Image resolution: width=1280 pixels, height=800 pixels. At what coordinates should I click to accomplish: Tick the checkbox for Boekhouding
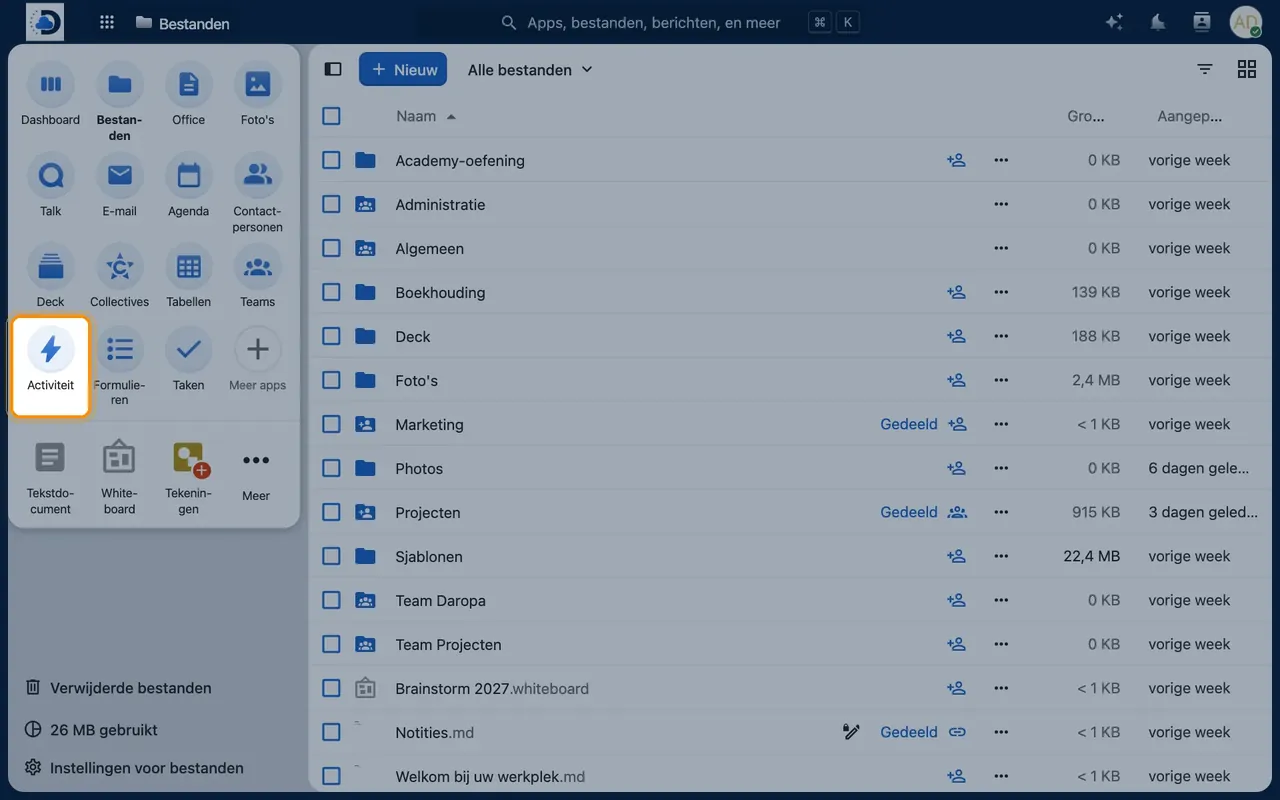click(x=332, y=292)
